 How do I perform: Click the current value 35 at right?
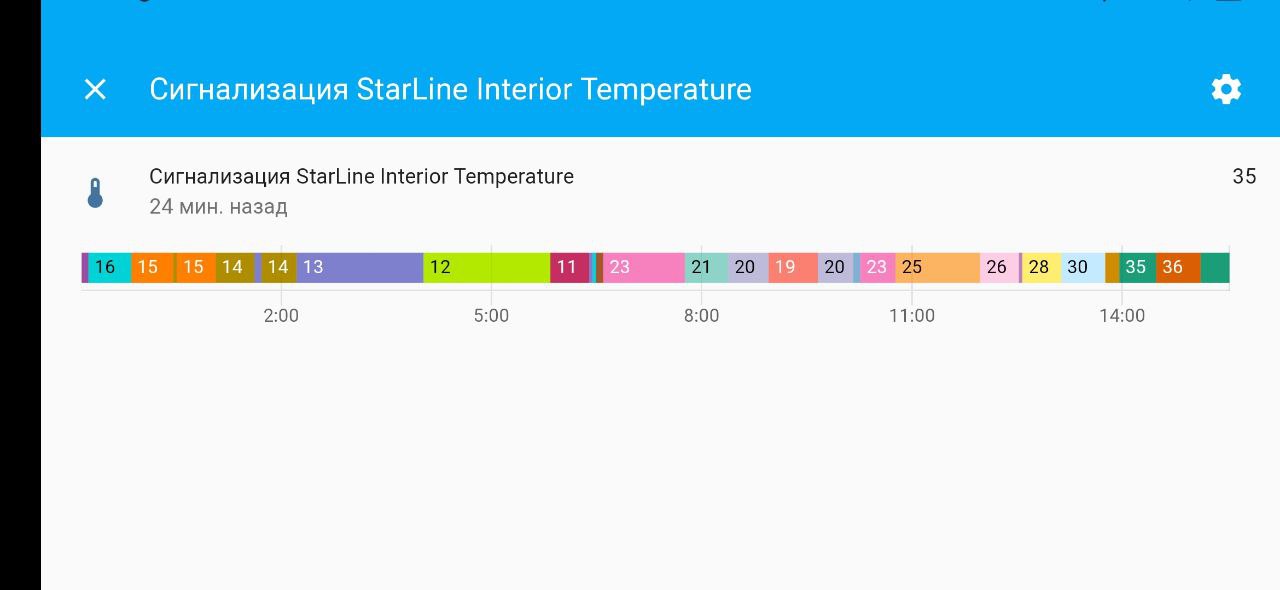pyautogui.click(x=1243, y=177)
